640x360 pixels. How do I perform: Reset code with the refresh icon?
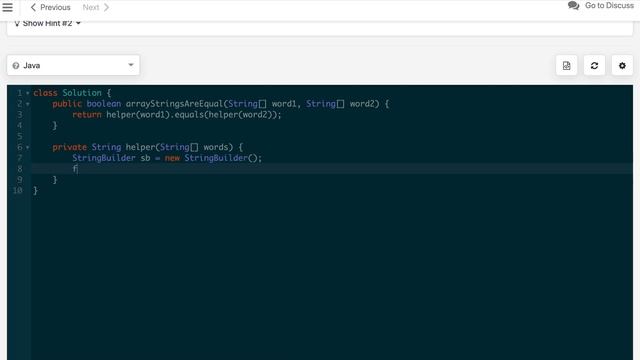(594, 65)
